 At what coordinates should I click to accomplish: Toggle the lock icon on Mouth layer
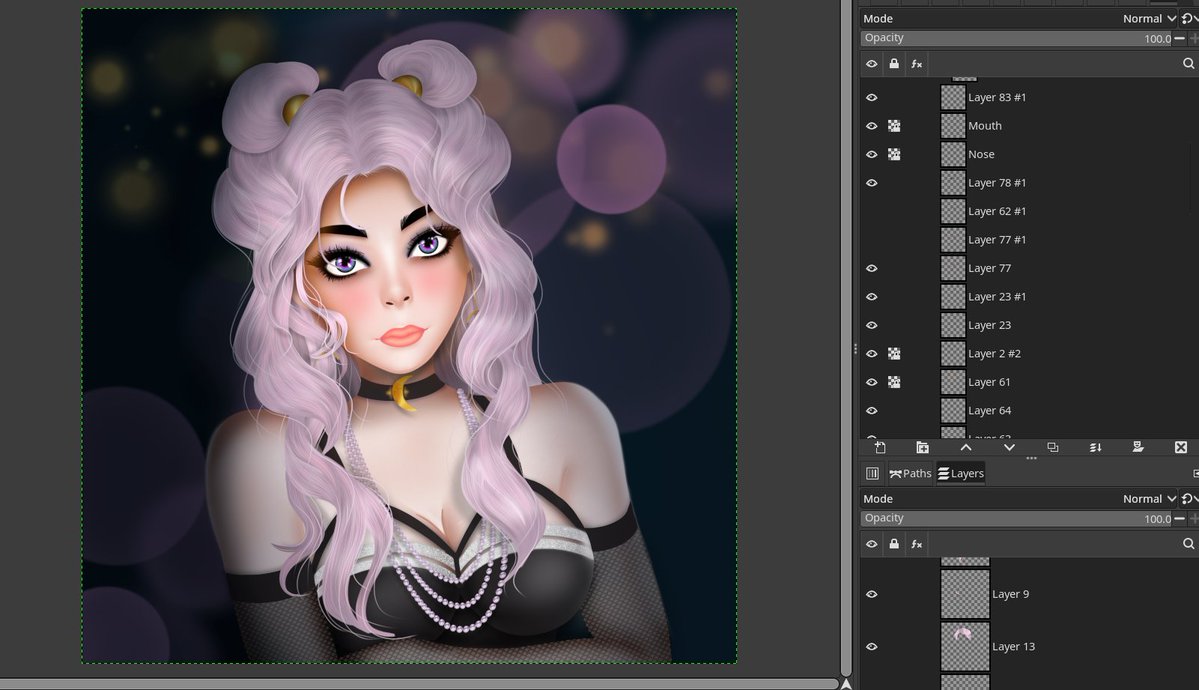tap(894, 125)
